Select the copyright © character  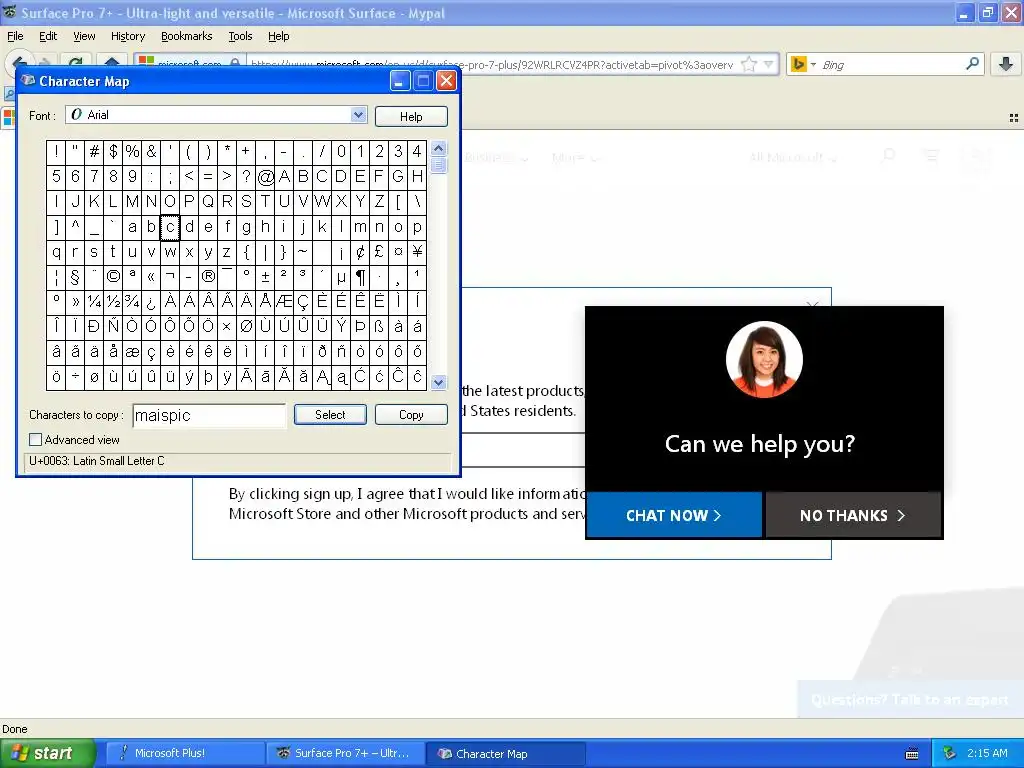click(113, 277)
